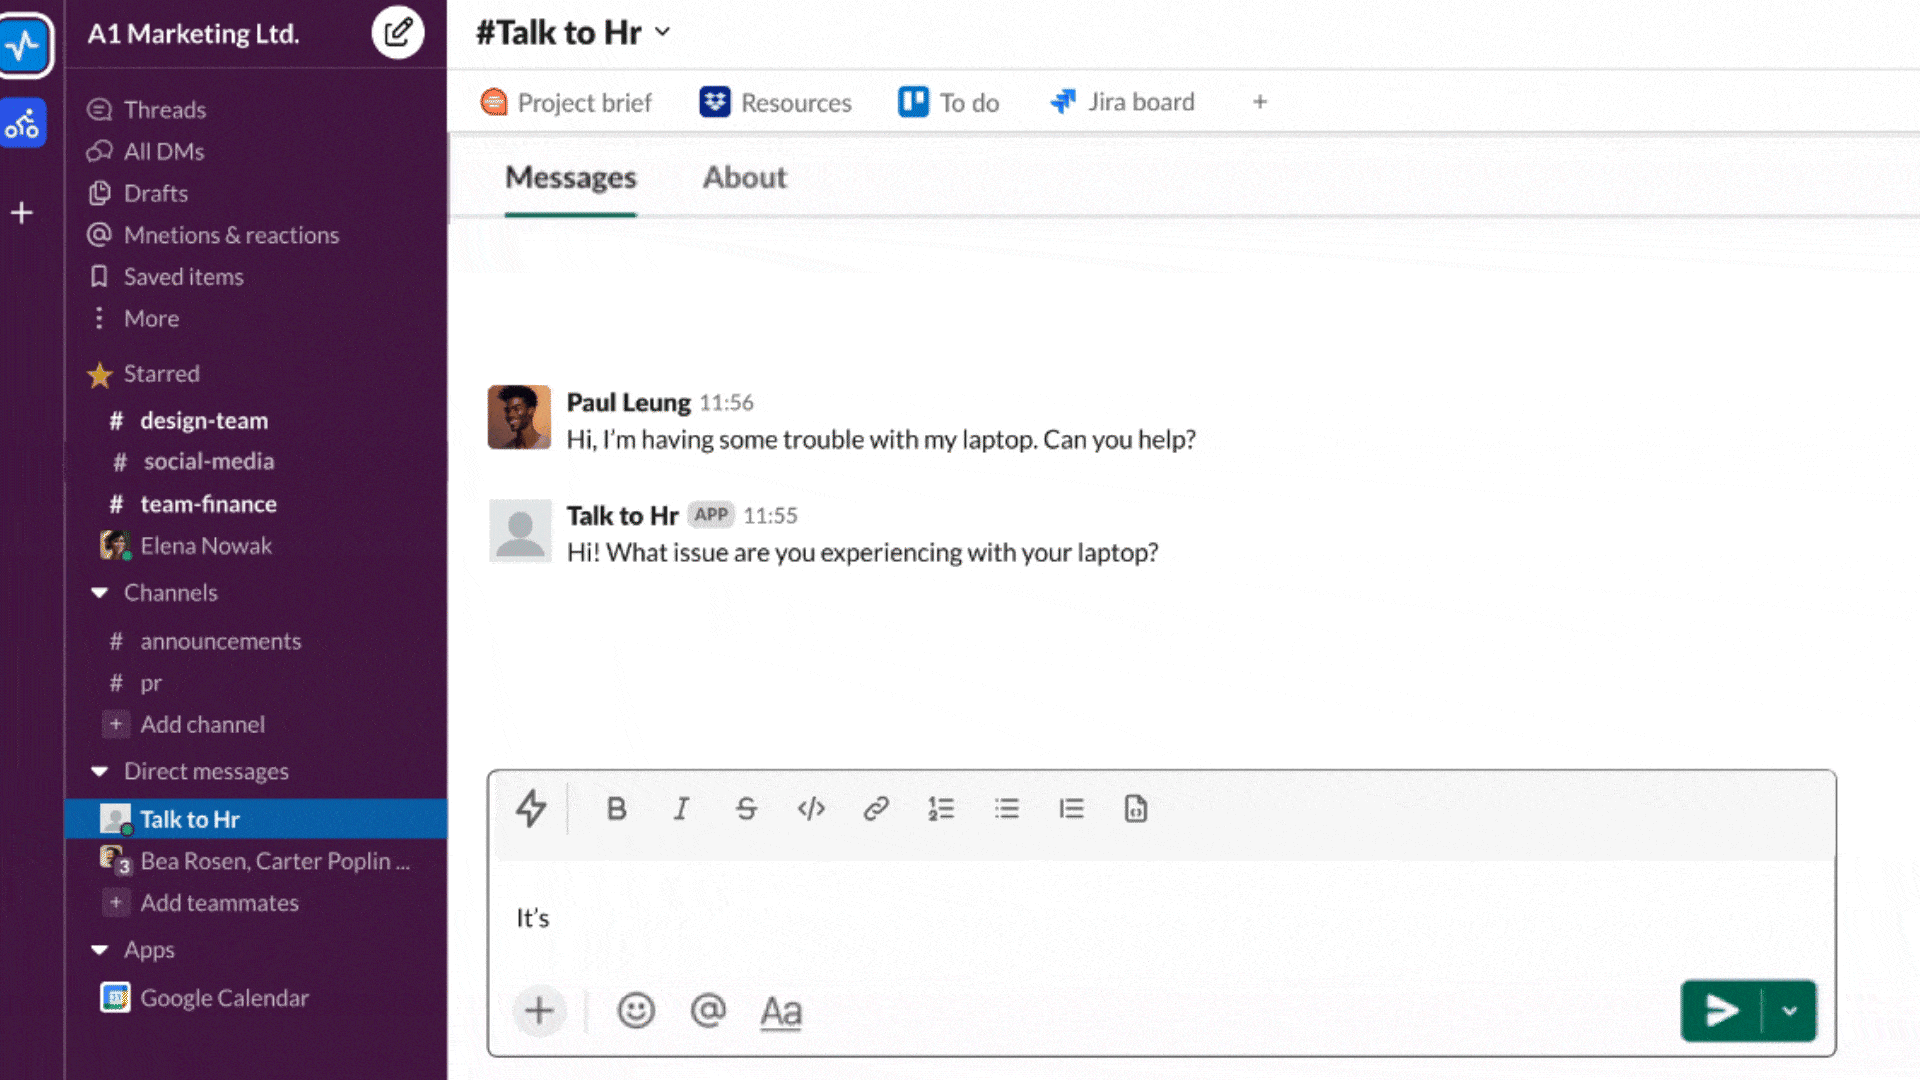1920x1080 pixels.
Task: Insert an emoji into the message
Action: coord(638,1011)
